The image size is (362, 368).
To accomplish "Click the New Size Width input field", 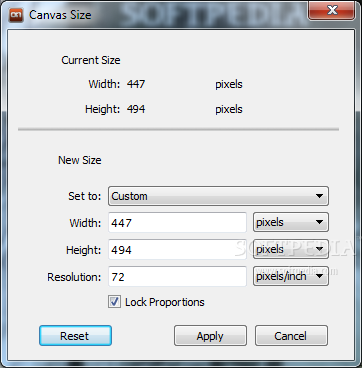I will pos(177,223).
